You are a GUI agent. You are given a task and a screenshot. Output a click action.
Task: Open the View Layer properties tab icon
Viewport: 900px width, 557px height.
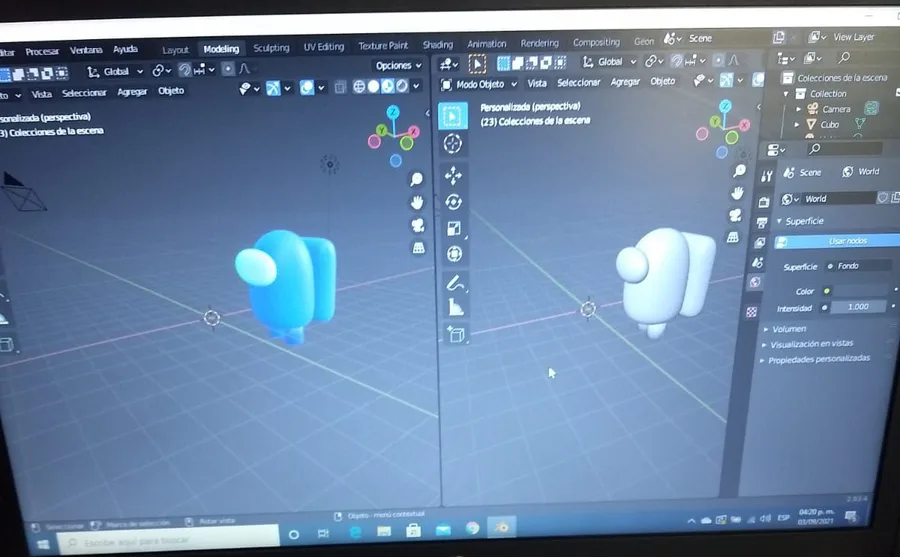(759, 242)
